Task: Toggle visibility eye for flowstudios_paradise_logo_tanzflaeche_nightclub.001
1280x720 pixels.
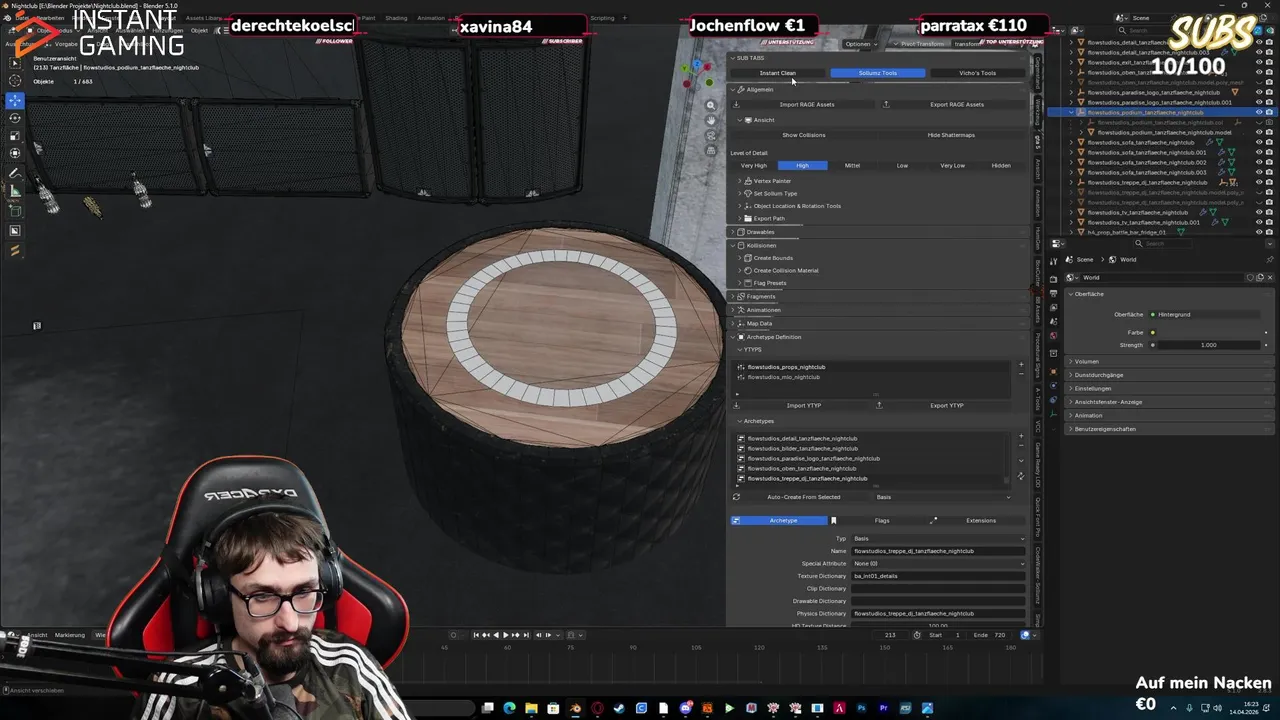Action: click(1258, 102)
